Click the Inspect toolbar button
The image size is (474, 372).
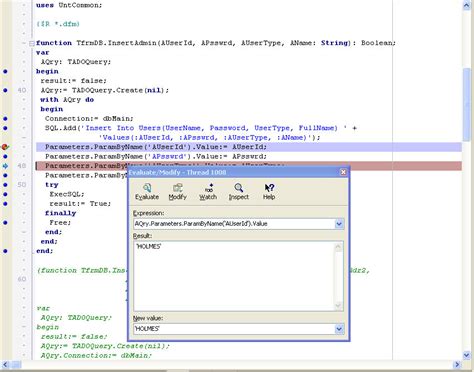tap(239, 192)
